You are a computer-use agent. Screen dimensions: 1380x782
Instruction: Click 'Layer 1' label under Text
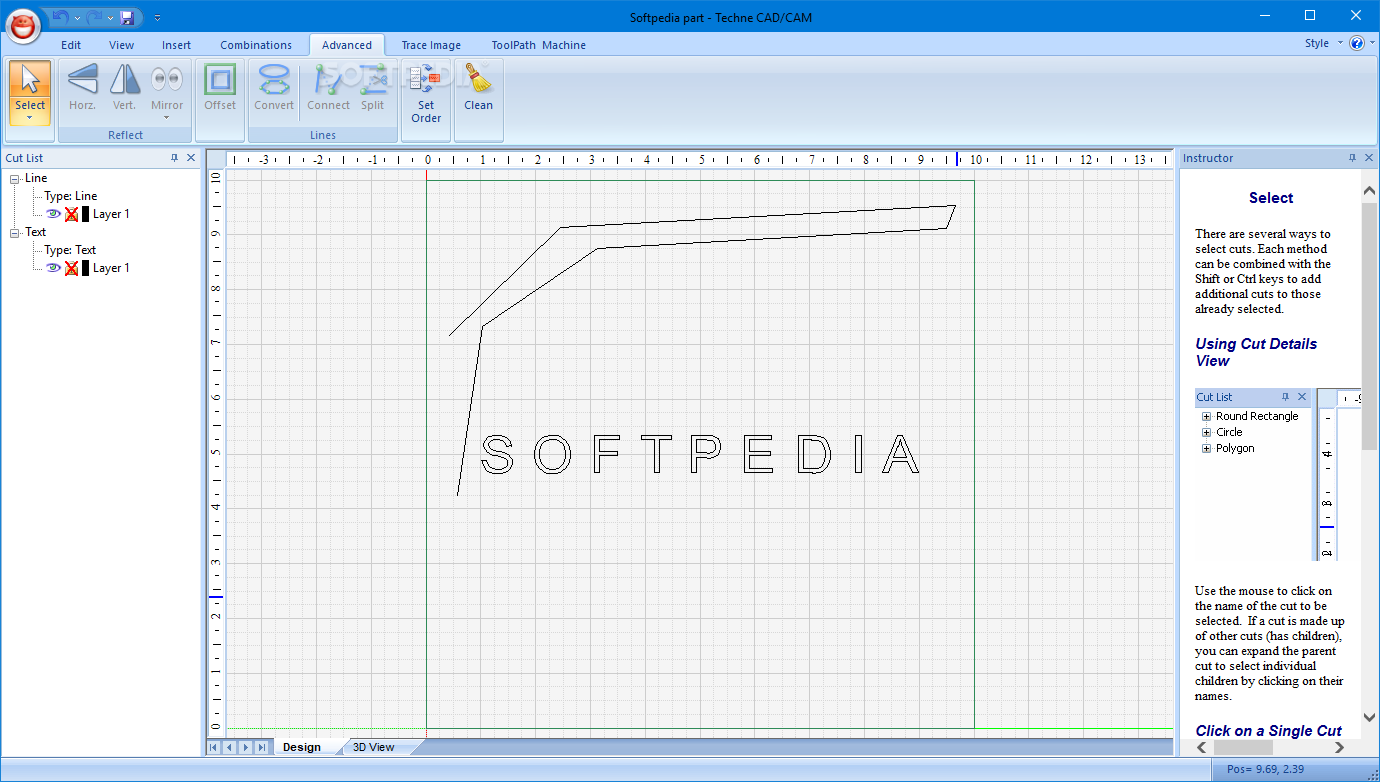pos(111,268)
